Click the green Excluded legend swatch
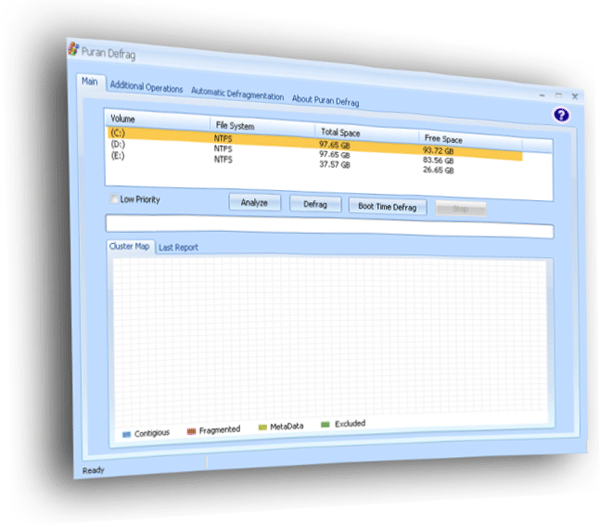 coord(325,424)
